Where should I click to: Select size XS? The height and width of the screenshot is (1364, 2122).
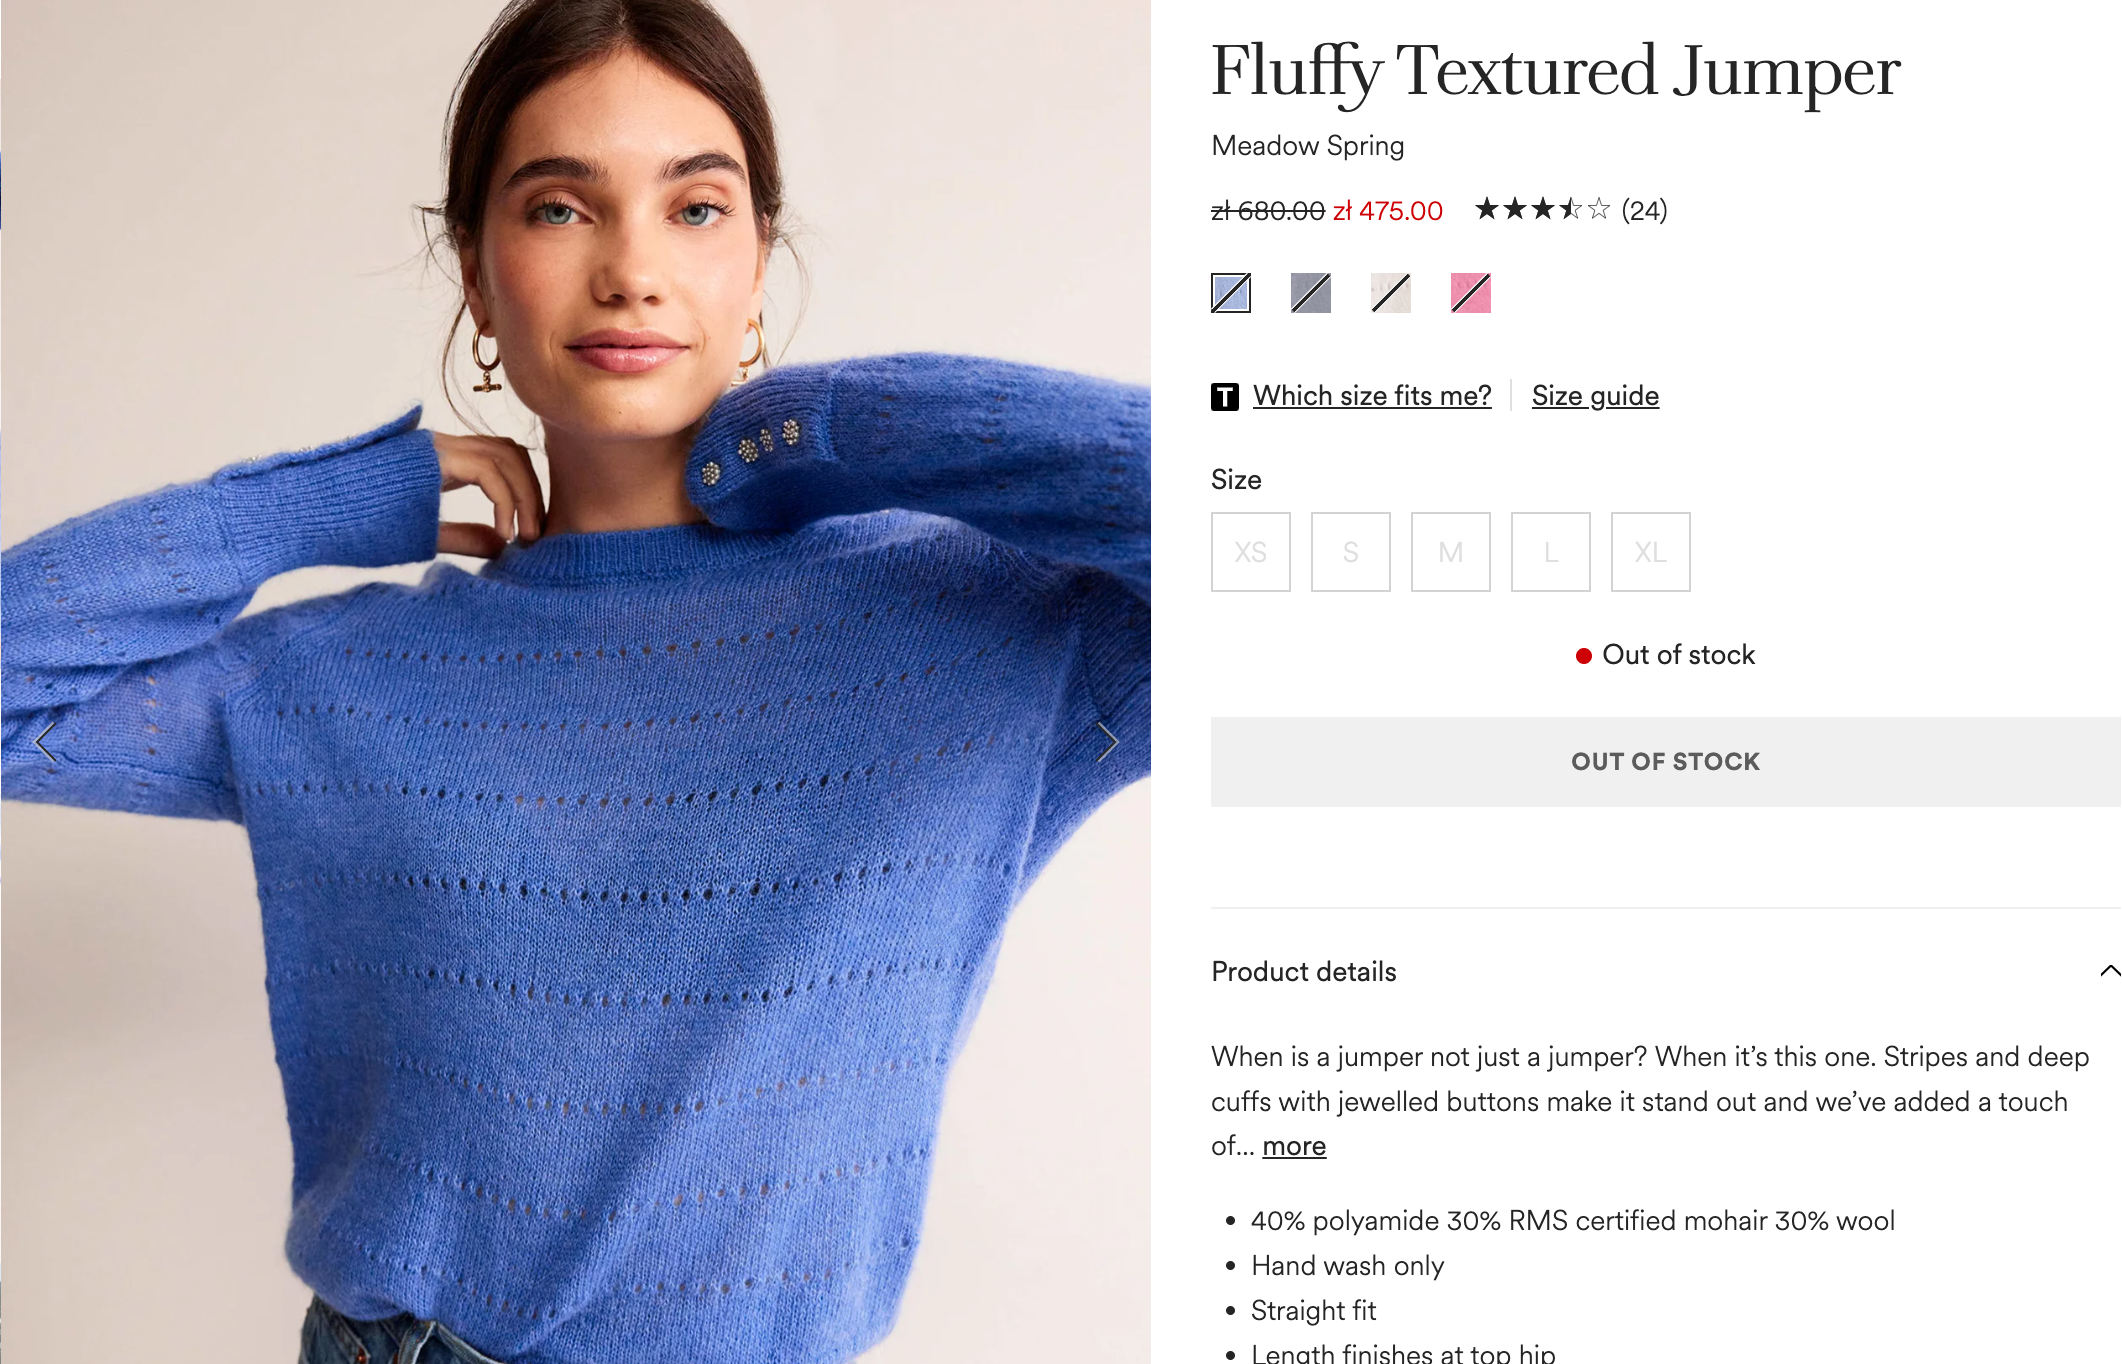(1251, 552)
